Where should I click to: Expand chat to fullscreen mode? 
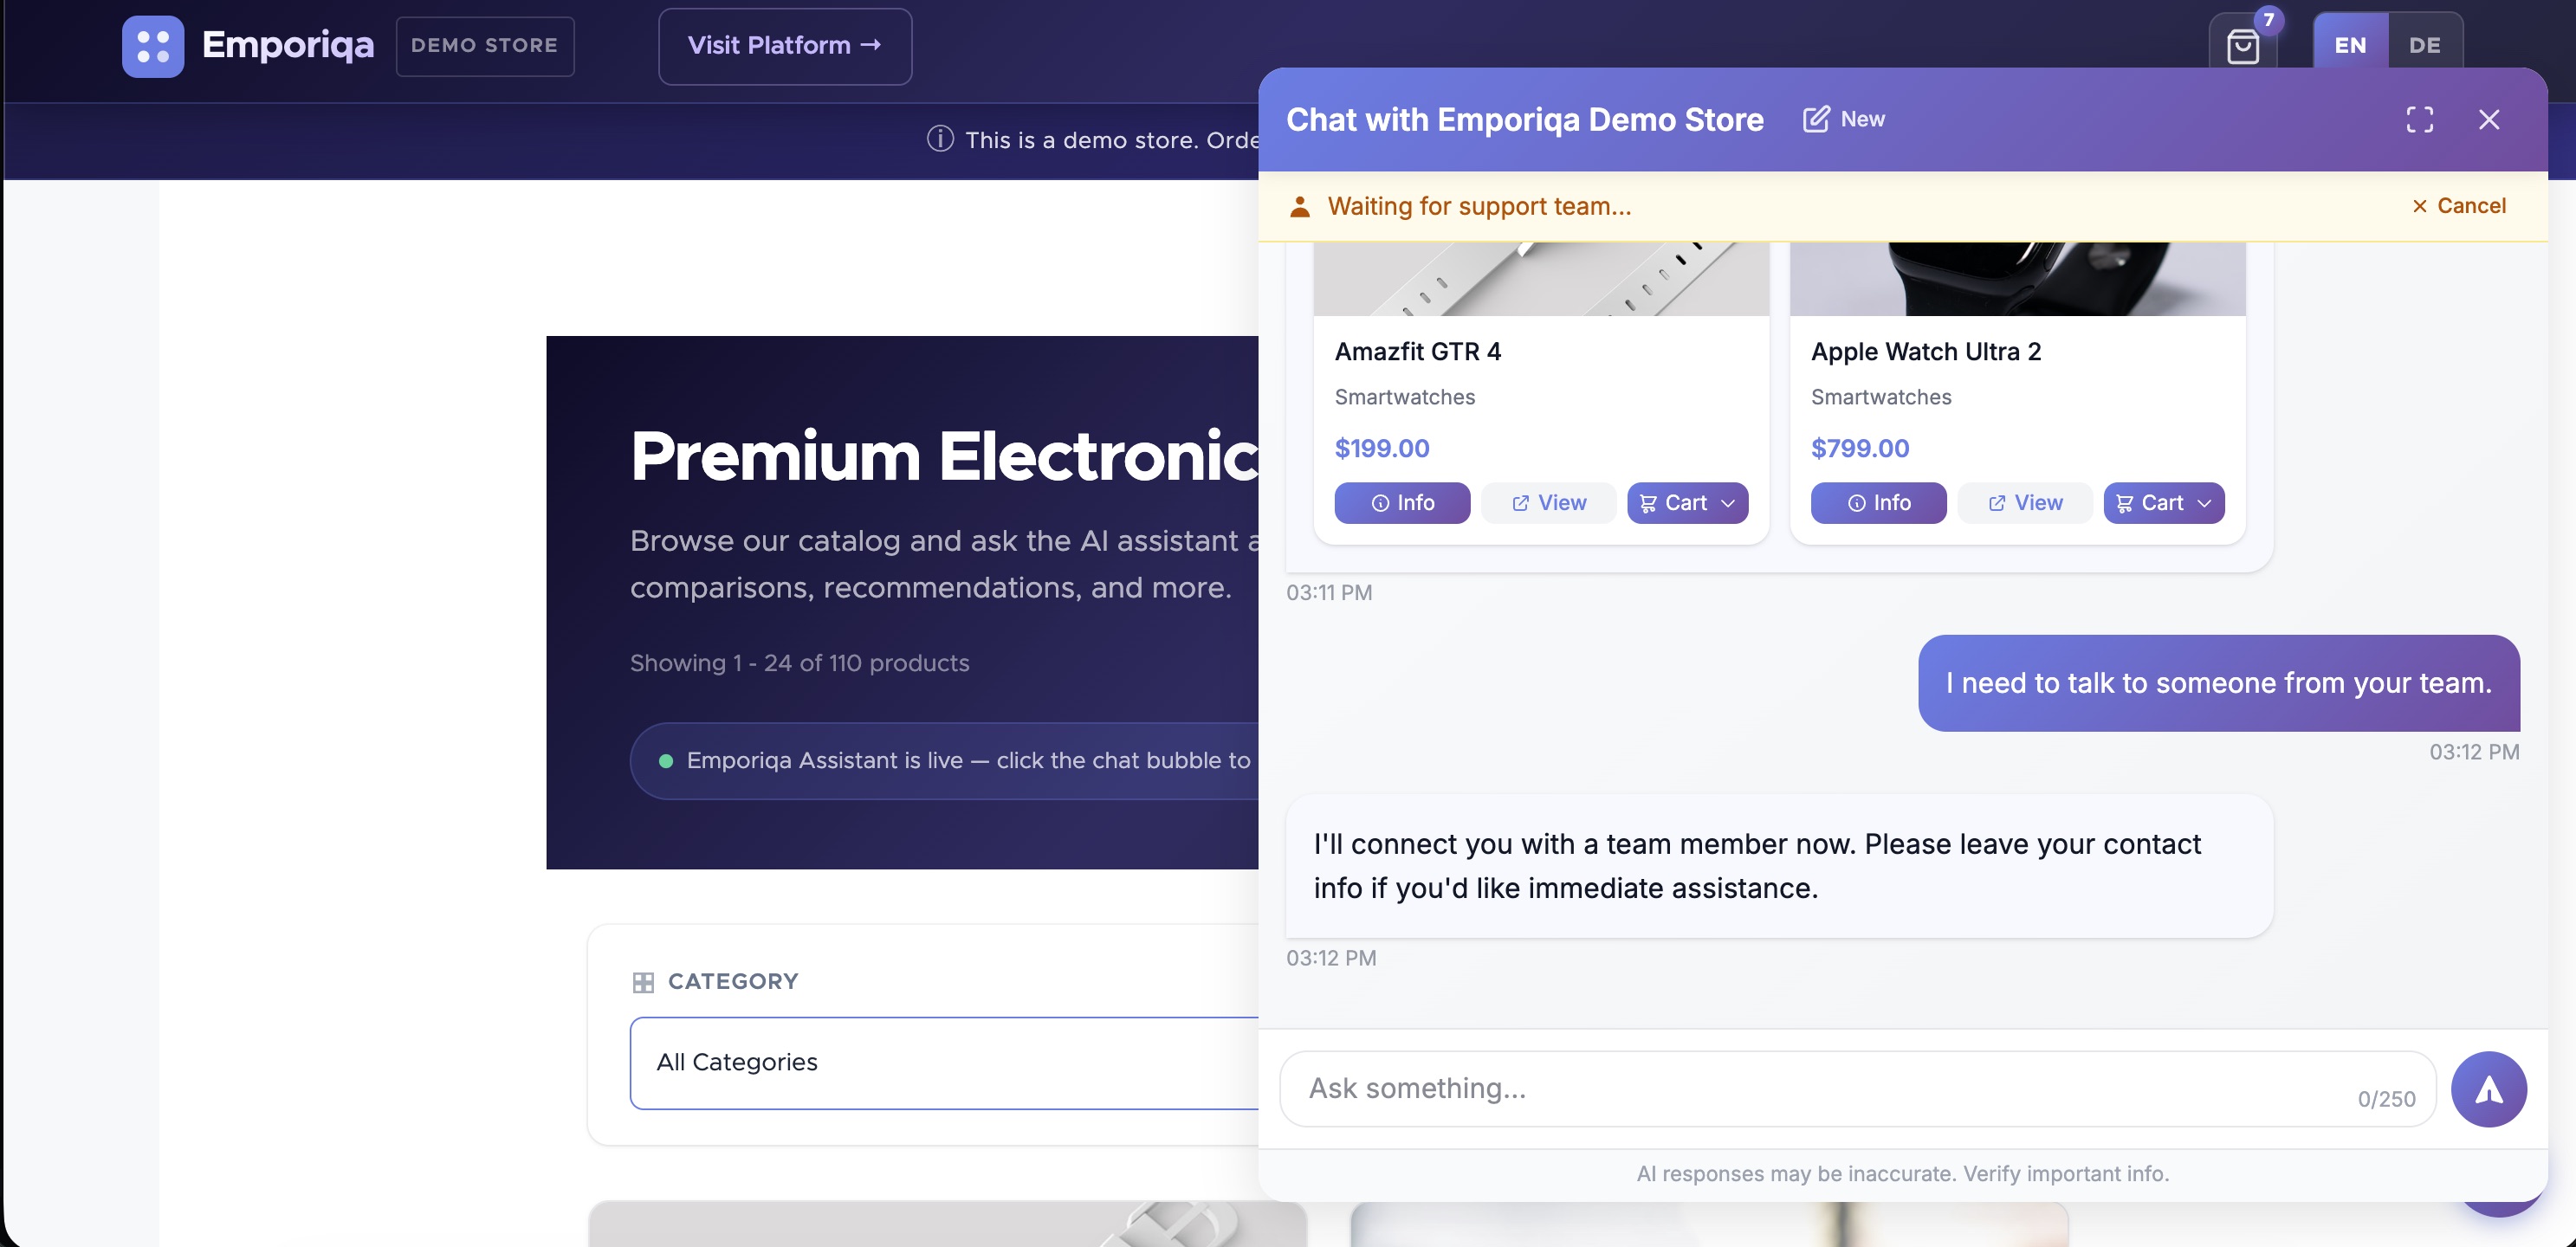(2419, 120)
